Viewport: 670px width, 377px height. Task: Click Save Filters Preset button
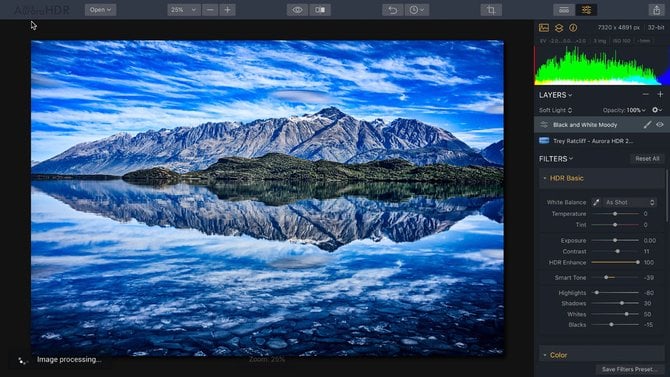click(630, 369)
